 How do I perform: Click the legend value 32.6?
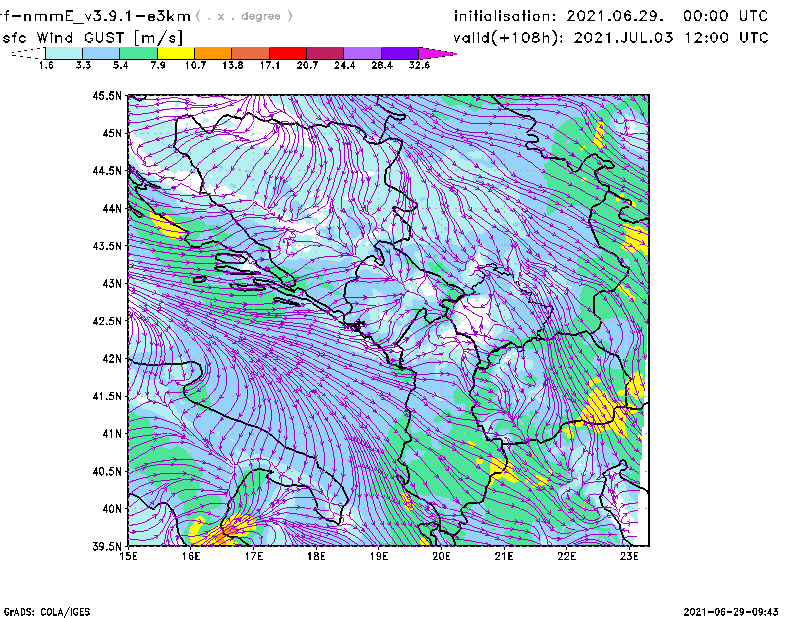[x=419, y=65]
